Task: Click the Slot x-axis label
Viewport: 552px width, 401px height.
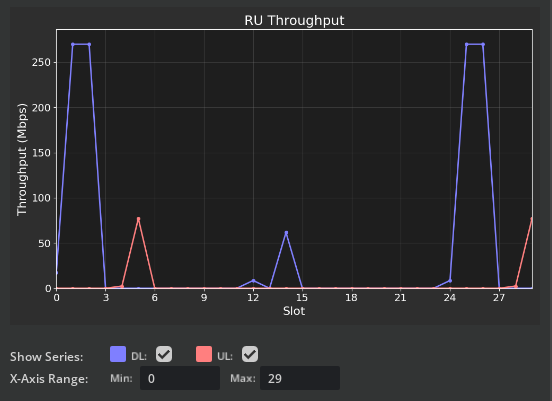Action: 294,311
